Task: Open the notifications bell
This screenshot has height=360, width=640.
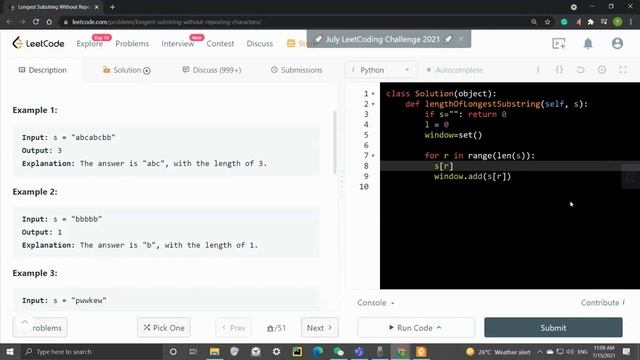Action: point(588,43)
